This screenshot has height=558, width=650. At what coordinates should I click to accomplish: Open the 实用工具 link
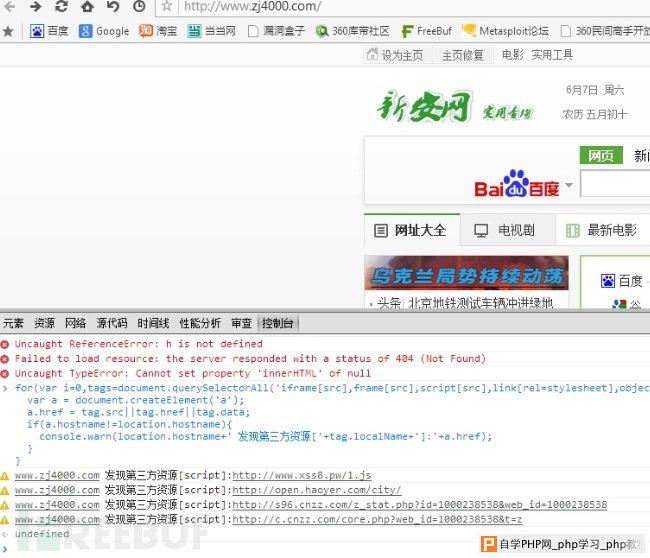click(552, 55)
